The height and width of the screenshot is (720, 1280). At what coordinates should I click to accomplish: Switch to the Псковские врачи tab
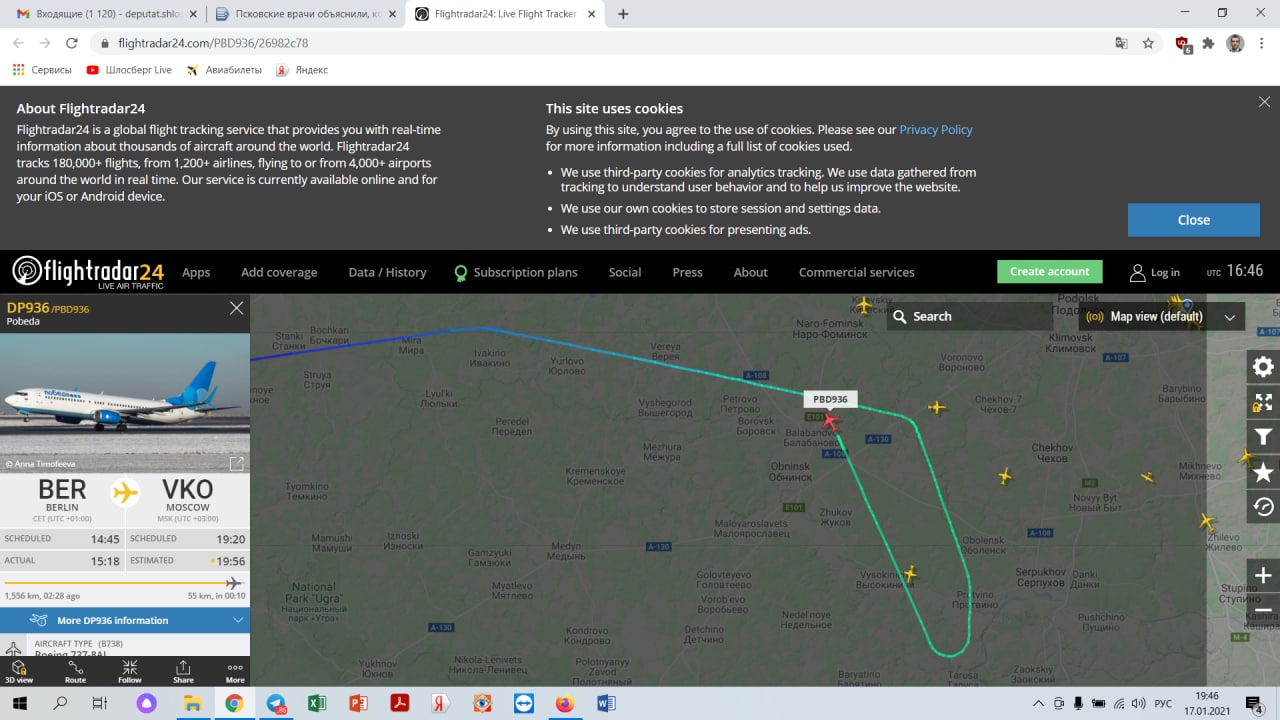(305, 14)
